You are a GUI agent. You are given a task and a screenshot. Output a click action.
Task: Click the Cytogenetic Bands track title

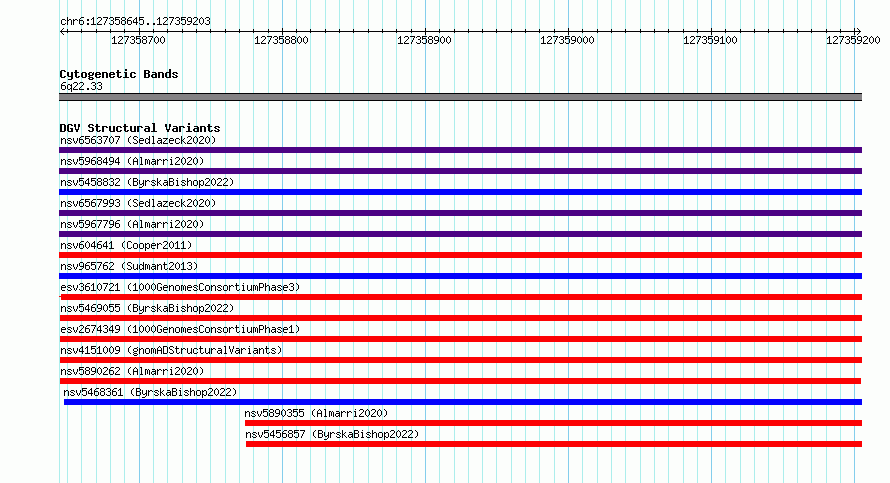click(x=119, y=74)
